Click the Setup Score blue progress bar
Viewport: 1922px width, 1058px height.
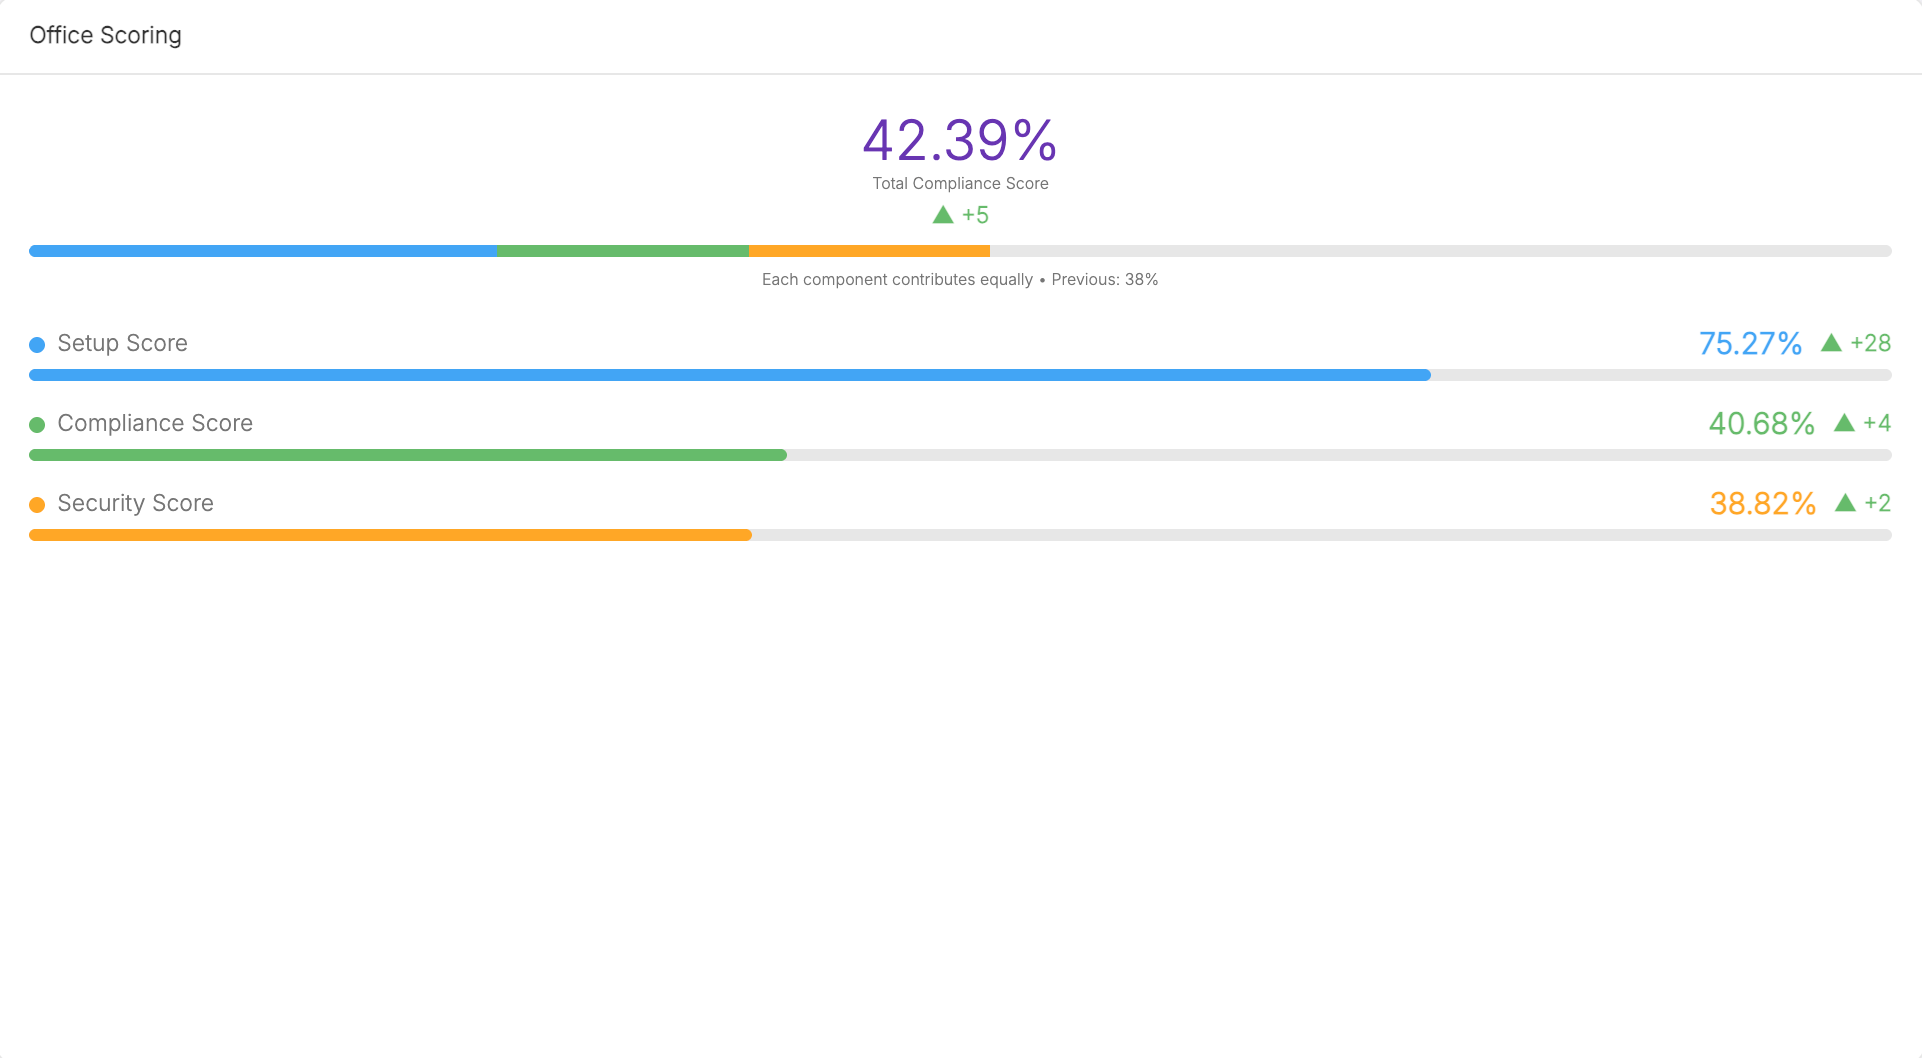pos(730,375)
